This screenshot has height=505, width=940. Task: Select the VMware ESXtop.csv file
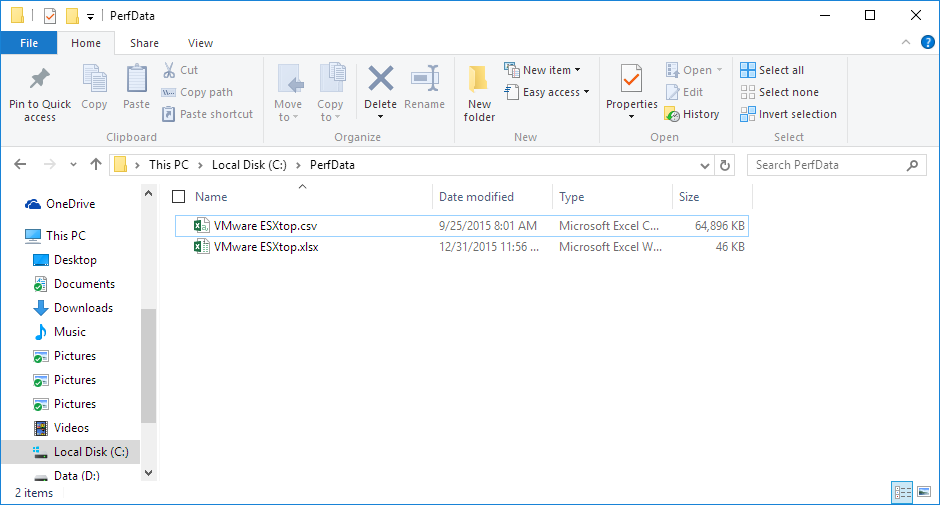click(x=462, y=226)
